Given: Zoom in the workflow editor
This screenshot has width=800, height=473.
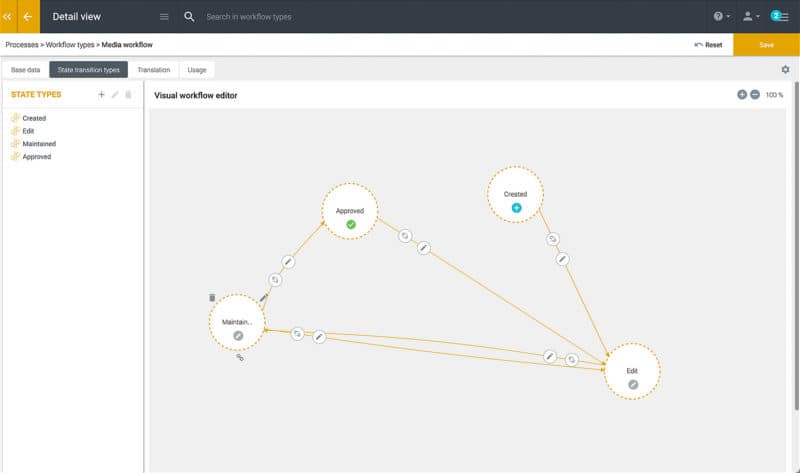Looking at the screenshot, I should pos(742,94).
